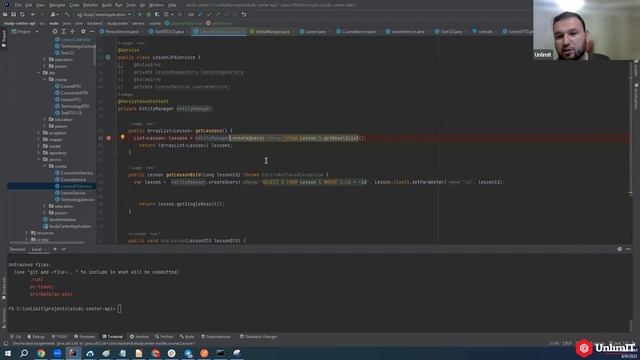Screen dimensions: 640x360
Task: Switch to PersonService.java tab
Action: pyautogui.click(x=122, y=31)
